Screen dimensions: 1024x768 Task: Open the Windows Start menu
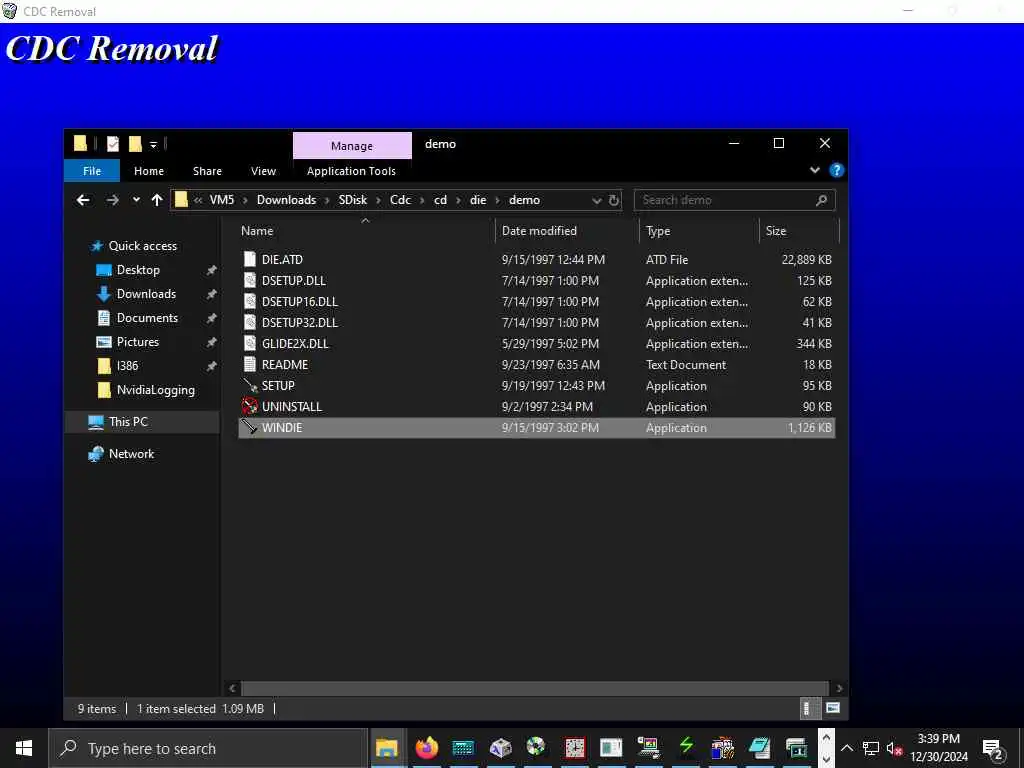(x=24, y=748)
